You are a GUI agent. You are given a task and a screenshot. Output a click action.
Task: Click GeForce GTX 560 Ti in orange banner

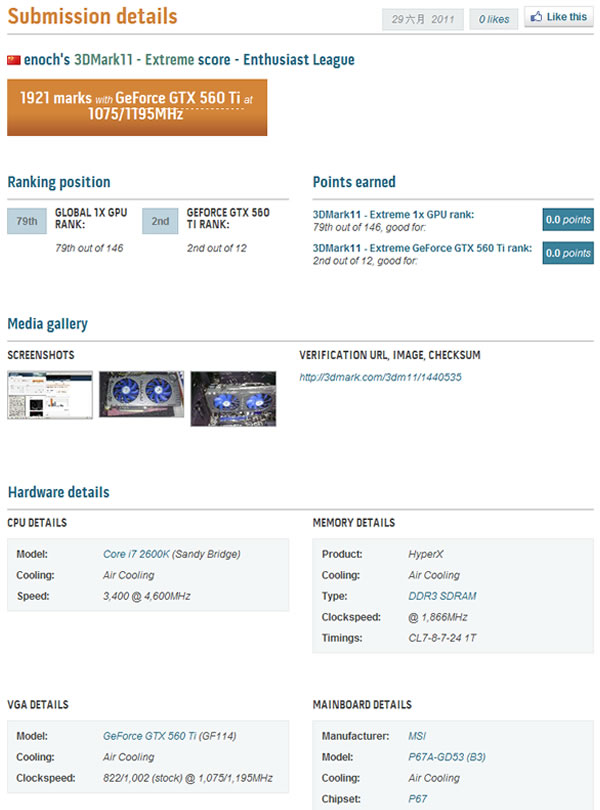click(177, 98)
